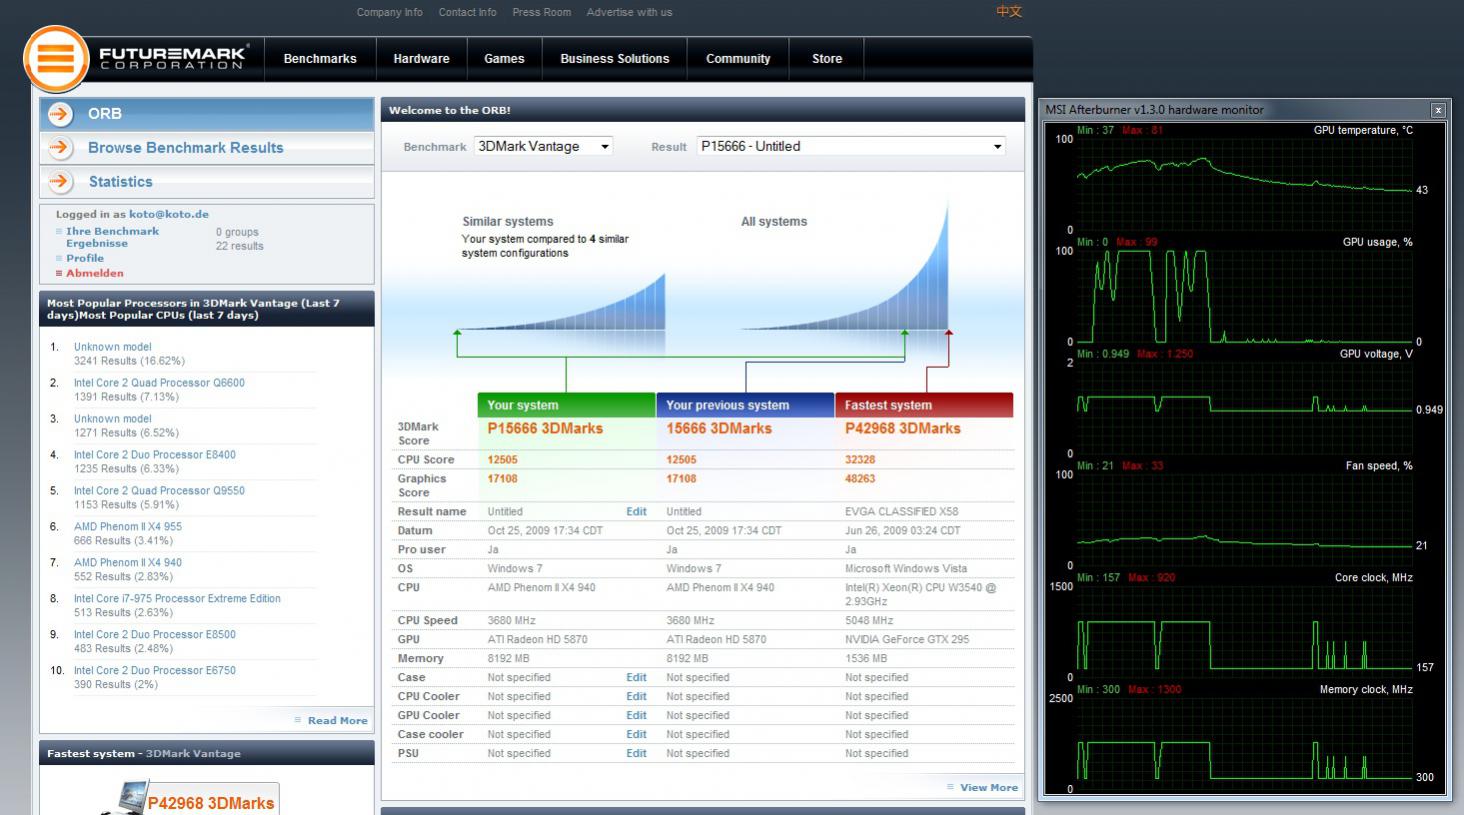Click the Press Room link
This screenshot has height=815, width=1464.
541,12
